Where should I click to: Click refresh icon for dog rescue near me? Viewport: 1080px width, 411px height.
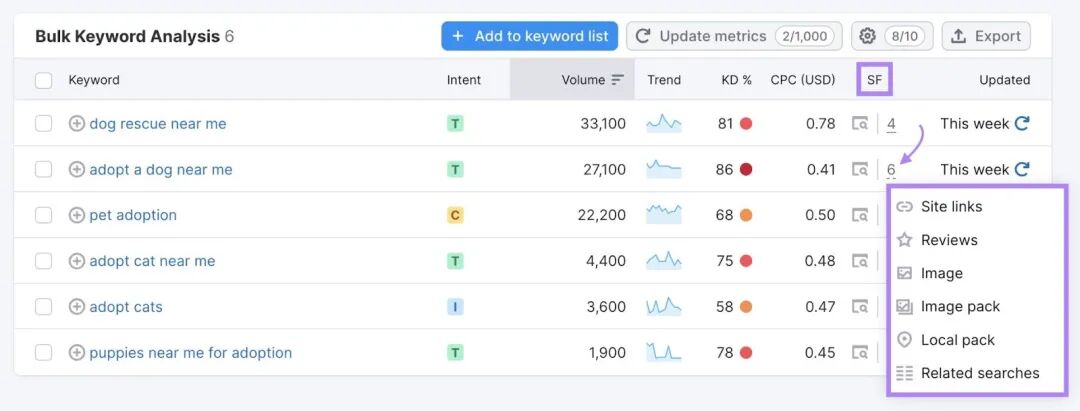pos(1023,124)
